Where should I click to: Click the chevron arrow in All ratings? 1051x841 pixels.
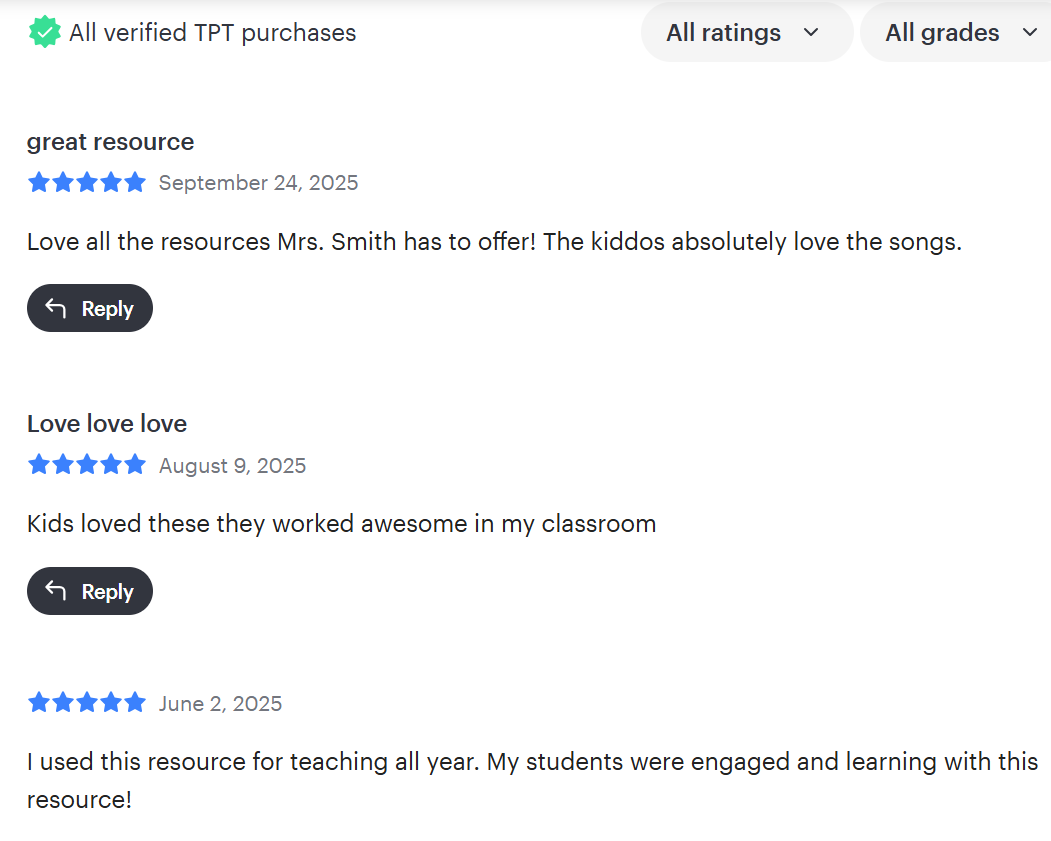(811, 32)
